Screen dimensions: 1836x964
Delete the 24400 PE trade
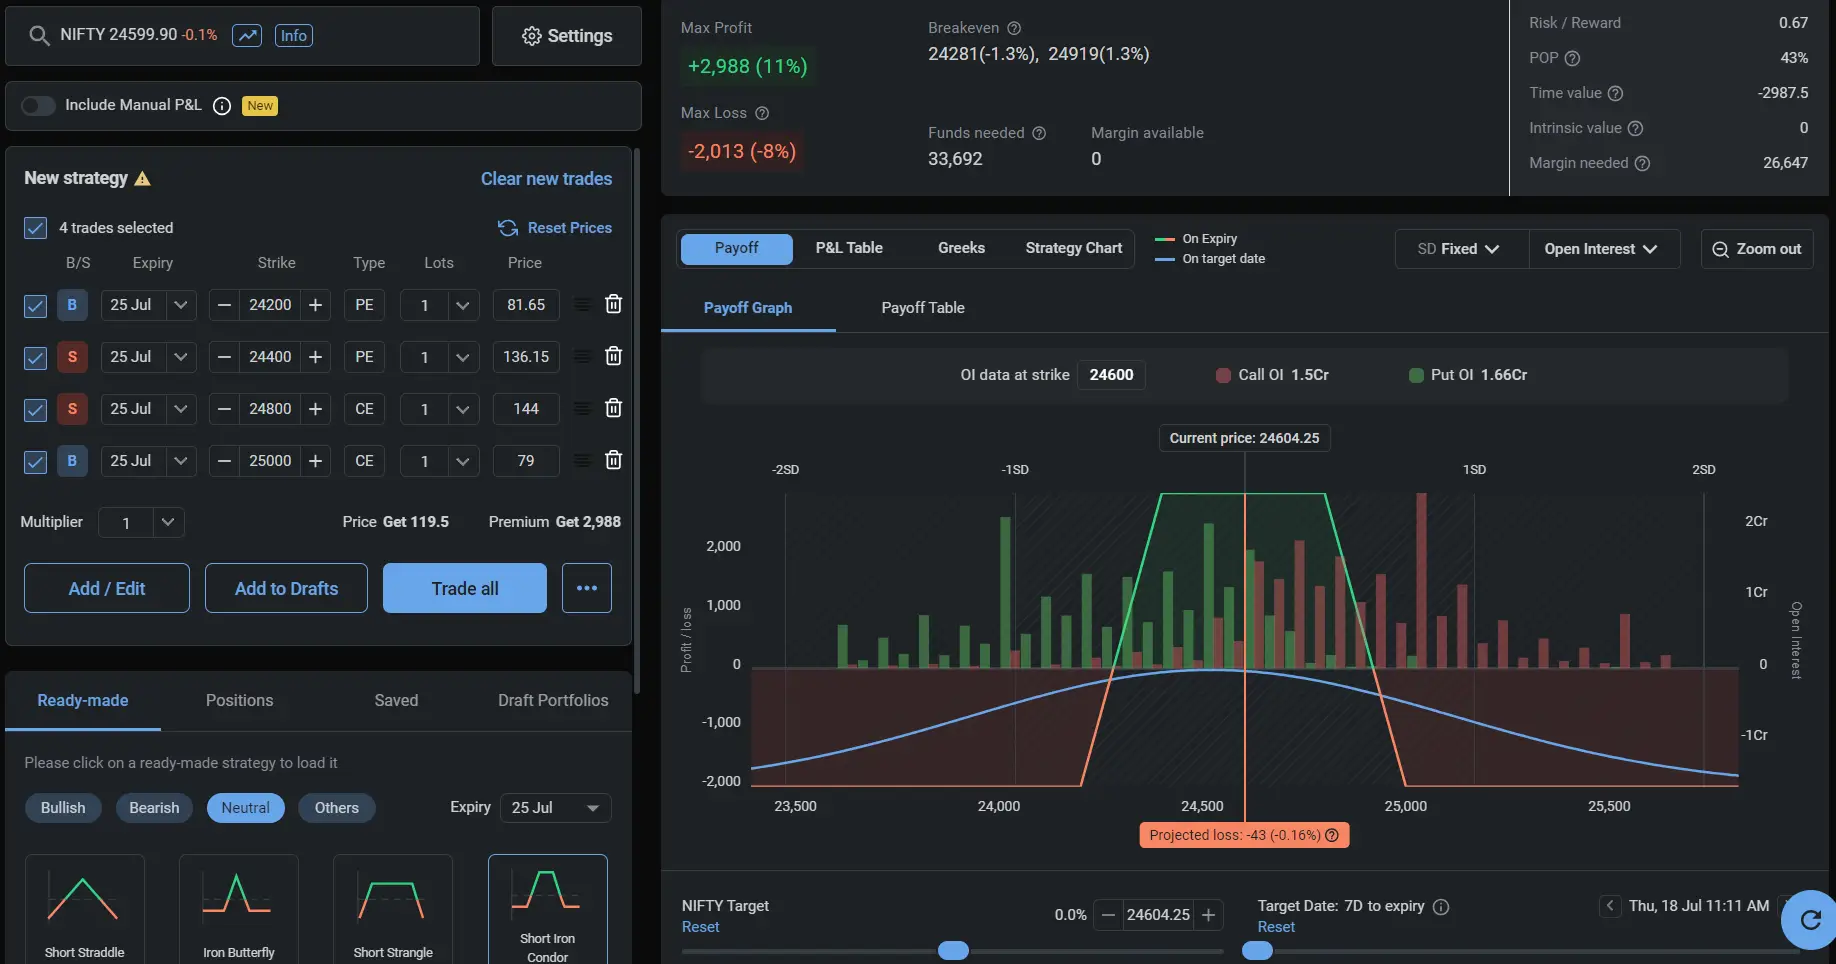coord(614,356)
